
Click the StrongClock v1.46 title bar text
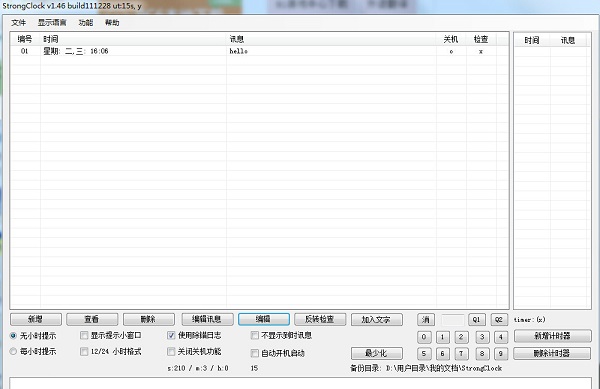coord(72,6)
